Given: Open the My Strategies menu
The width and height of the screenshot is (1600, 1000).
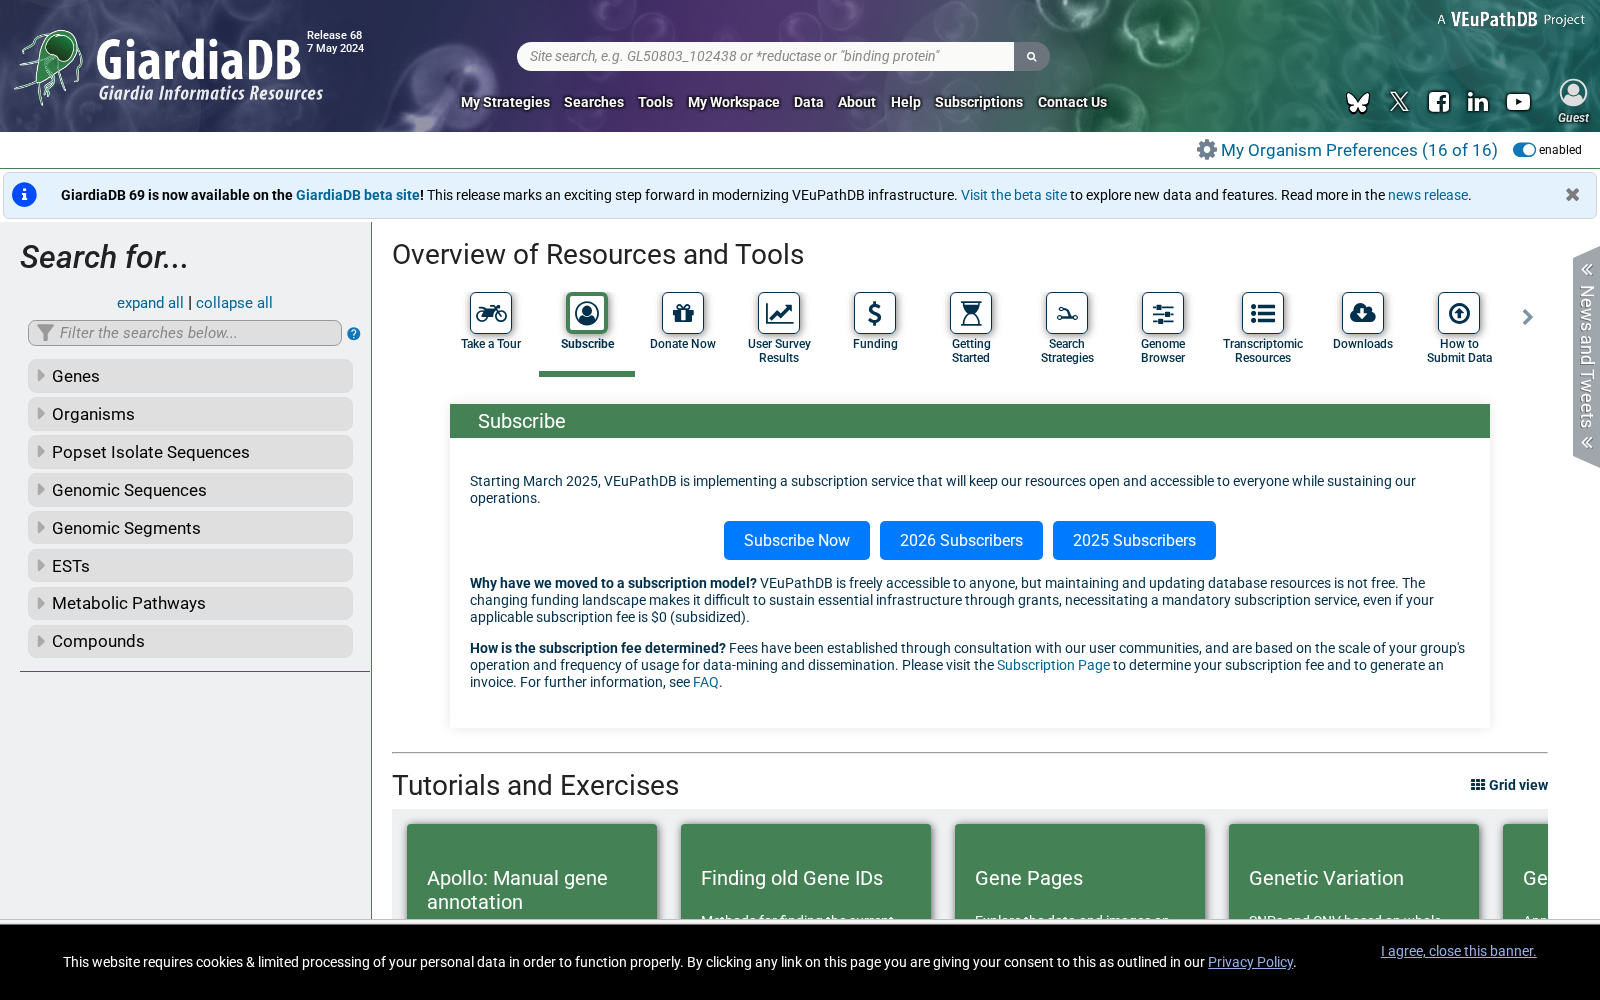Looking at the screenshot, I should 505,102.
